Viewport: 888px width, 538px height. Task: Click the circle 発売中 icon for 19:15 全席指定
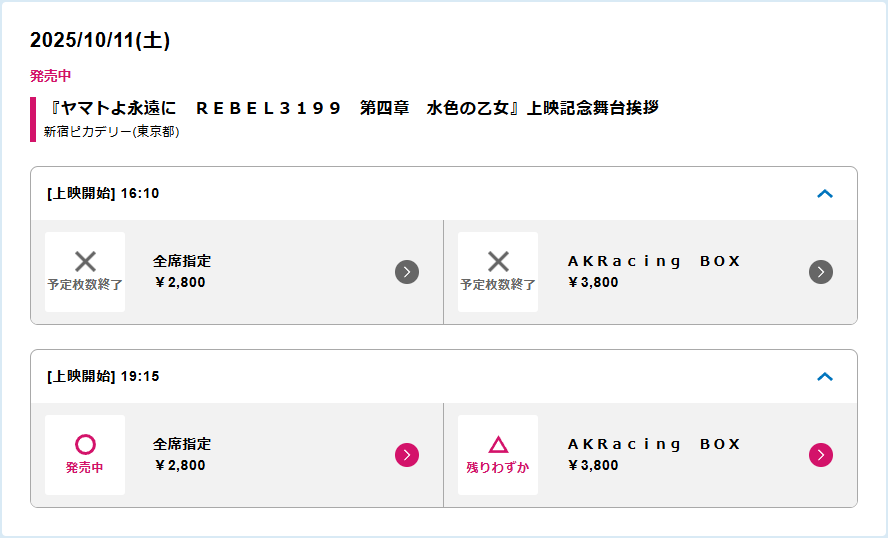[x=85, y=445]
